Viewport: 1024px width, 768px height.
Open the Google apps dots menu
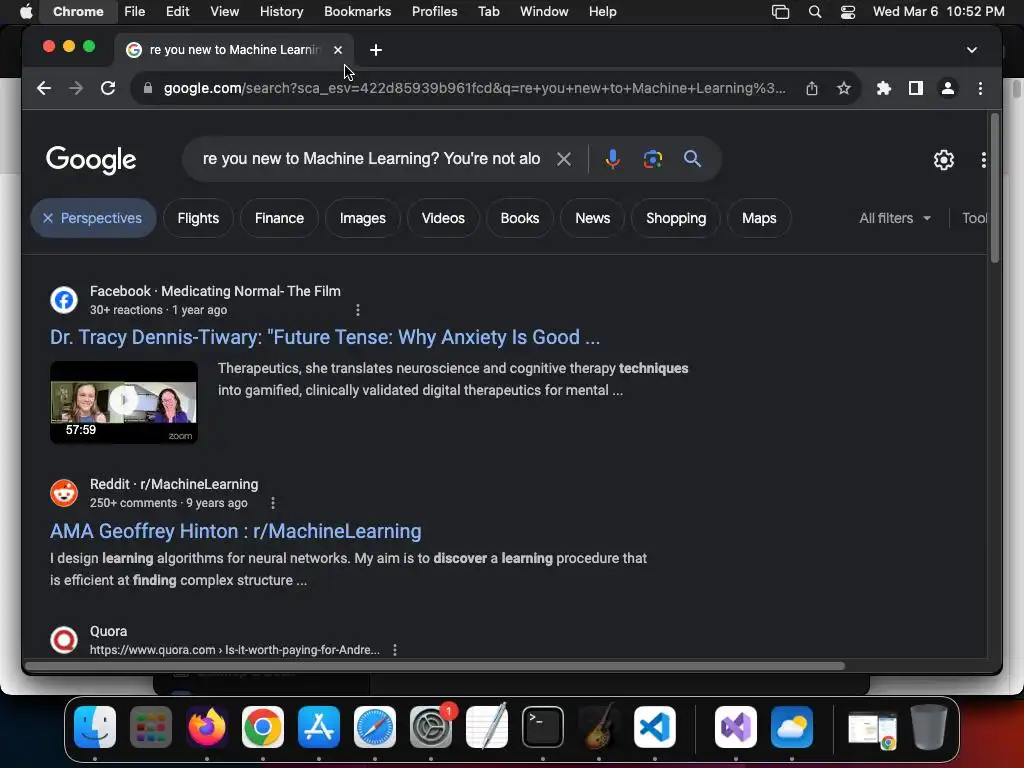click(x=984, y=160)
